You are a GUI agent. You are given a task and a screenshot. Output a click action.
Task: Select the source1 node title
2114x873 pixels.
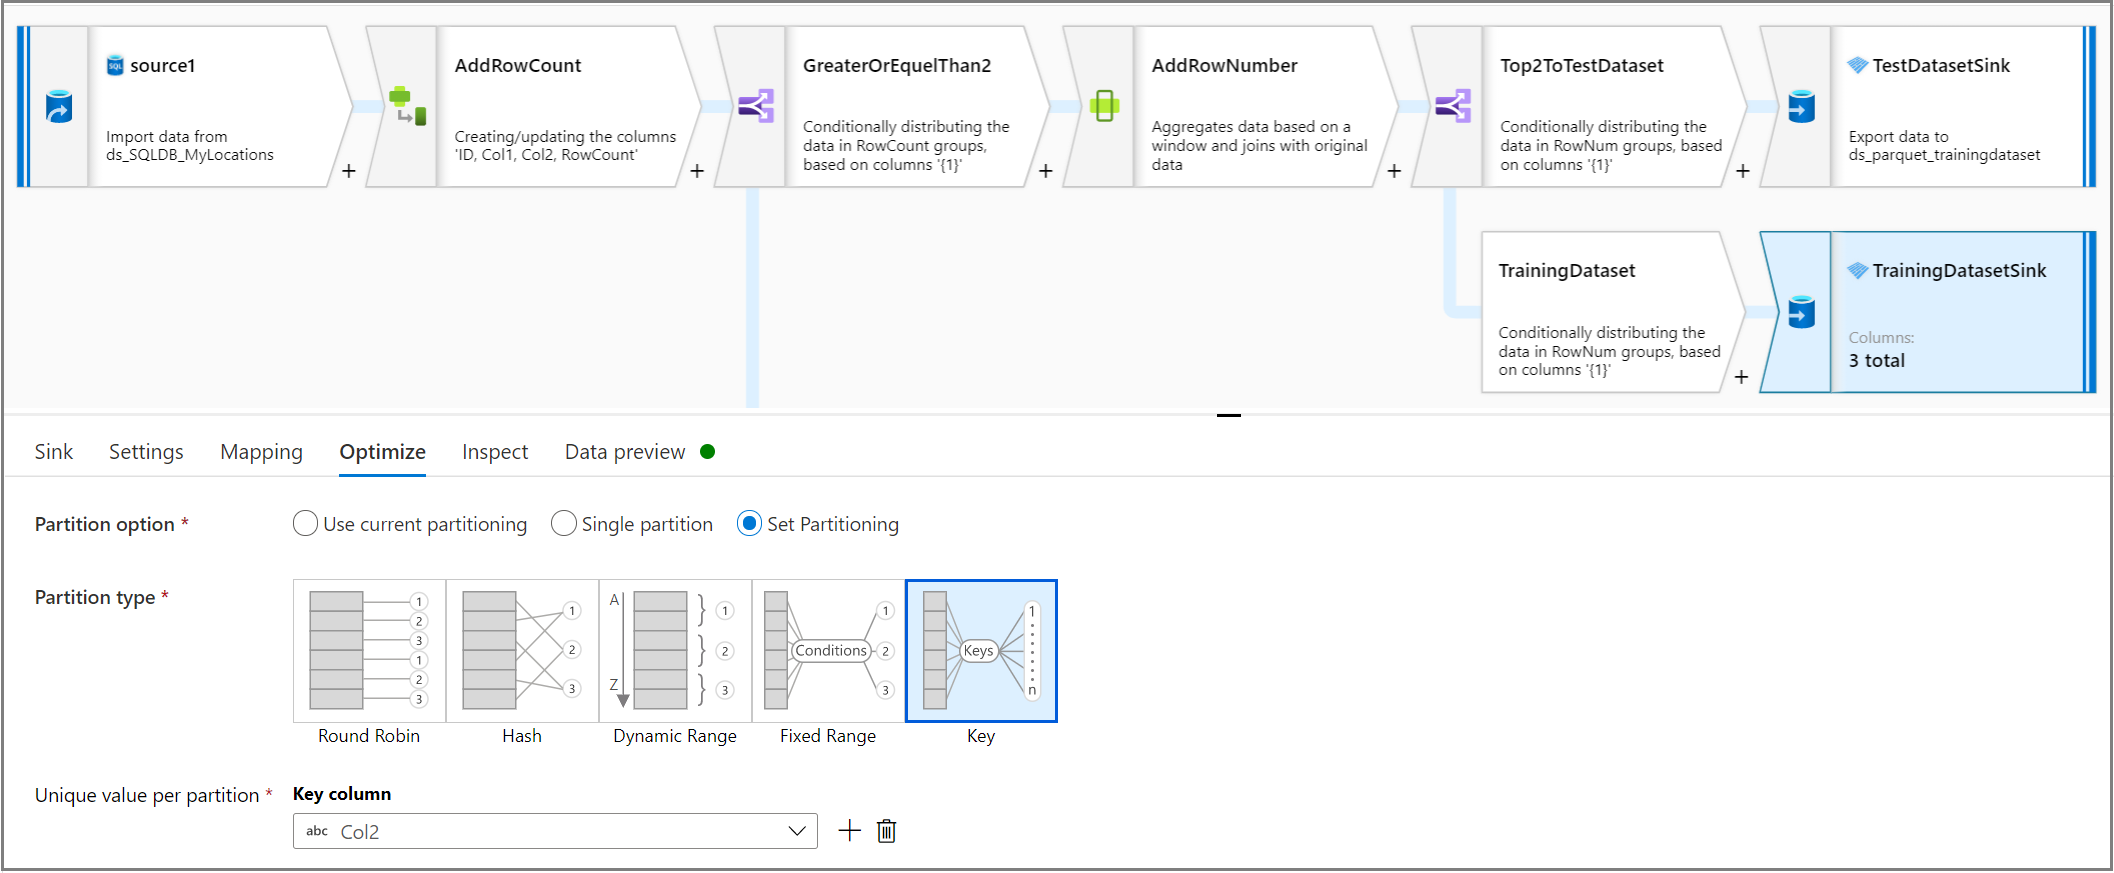pyautogui.click(x=162, y=66)
